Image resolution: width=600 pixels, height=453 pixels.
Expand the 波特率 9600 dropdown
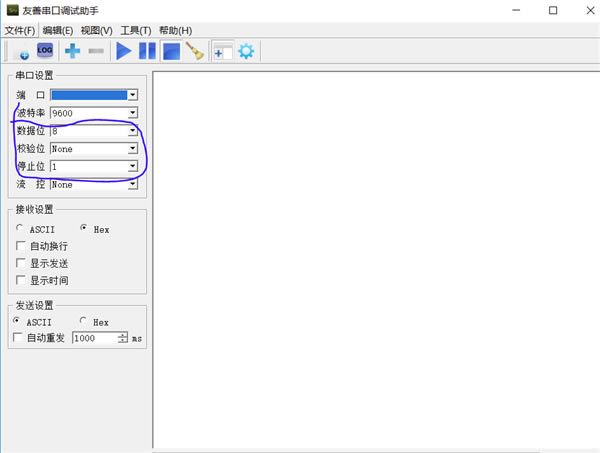132,113
